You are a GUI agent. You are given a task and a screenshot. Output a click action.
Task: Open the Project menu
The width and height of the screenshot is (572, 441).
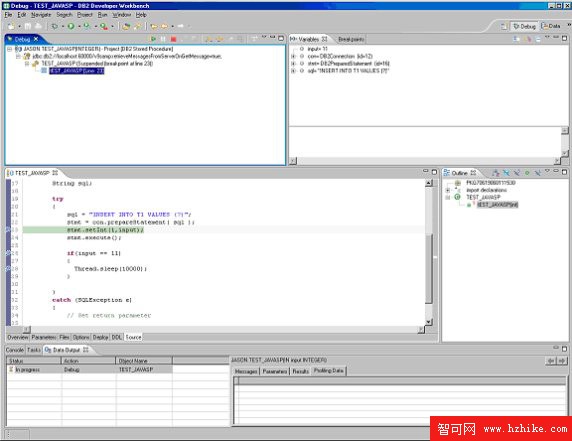(x=85, y=15)
